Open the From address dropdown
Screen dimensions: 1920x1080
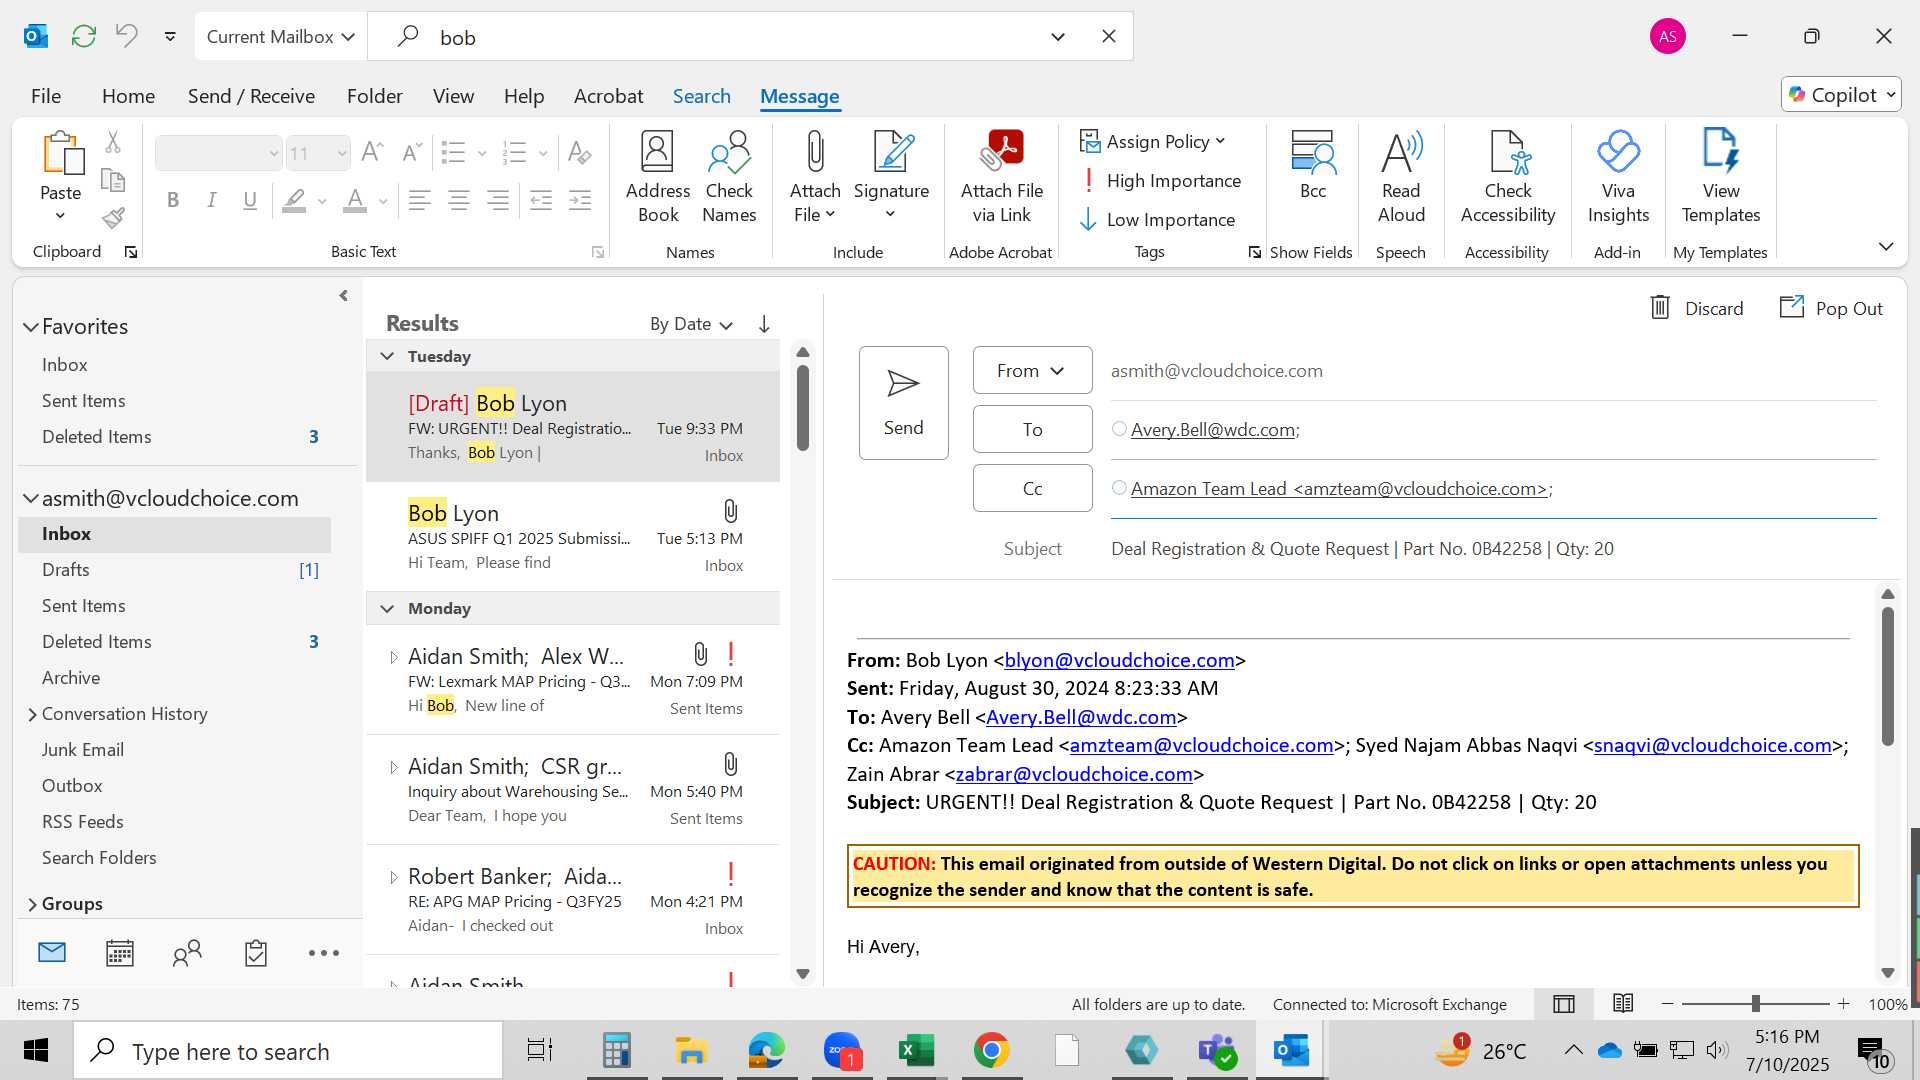coord(1032,371)
